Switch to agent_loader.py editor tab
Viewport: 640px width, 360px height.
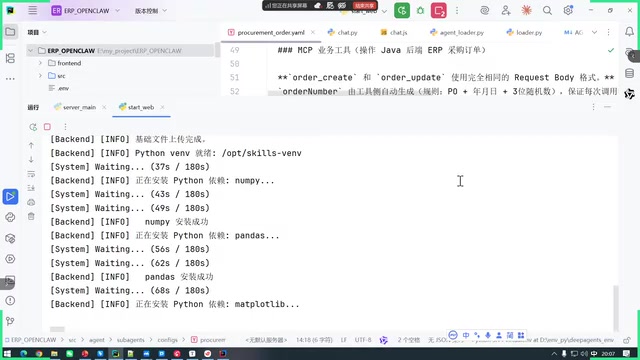(x=457, y=32)
